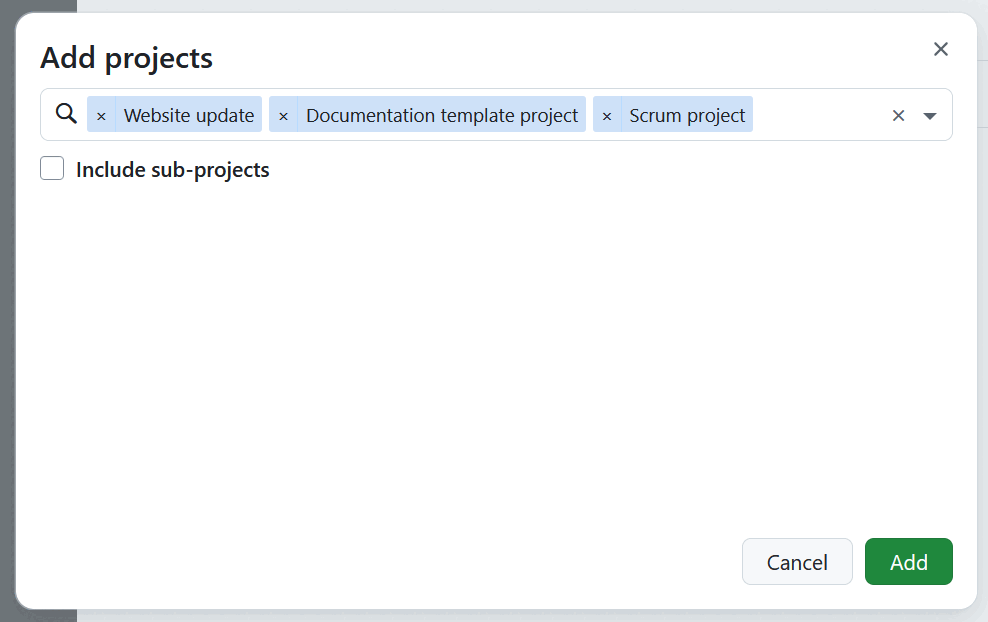Viewport: 988px width, 622px height.
Task: Confirm with the green Add button
Action: (x=908, y=561)
